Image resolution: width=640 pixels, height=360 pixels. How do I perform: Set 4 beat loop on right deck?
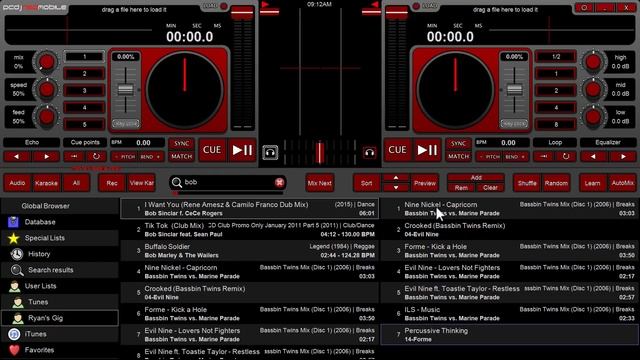click(x=556, y=107)
